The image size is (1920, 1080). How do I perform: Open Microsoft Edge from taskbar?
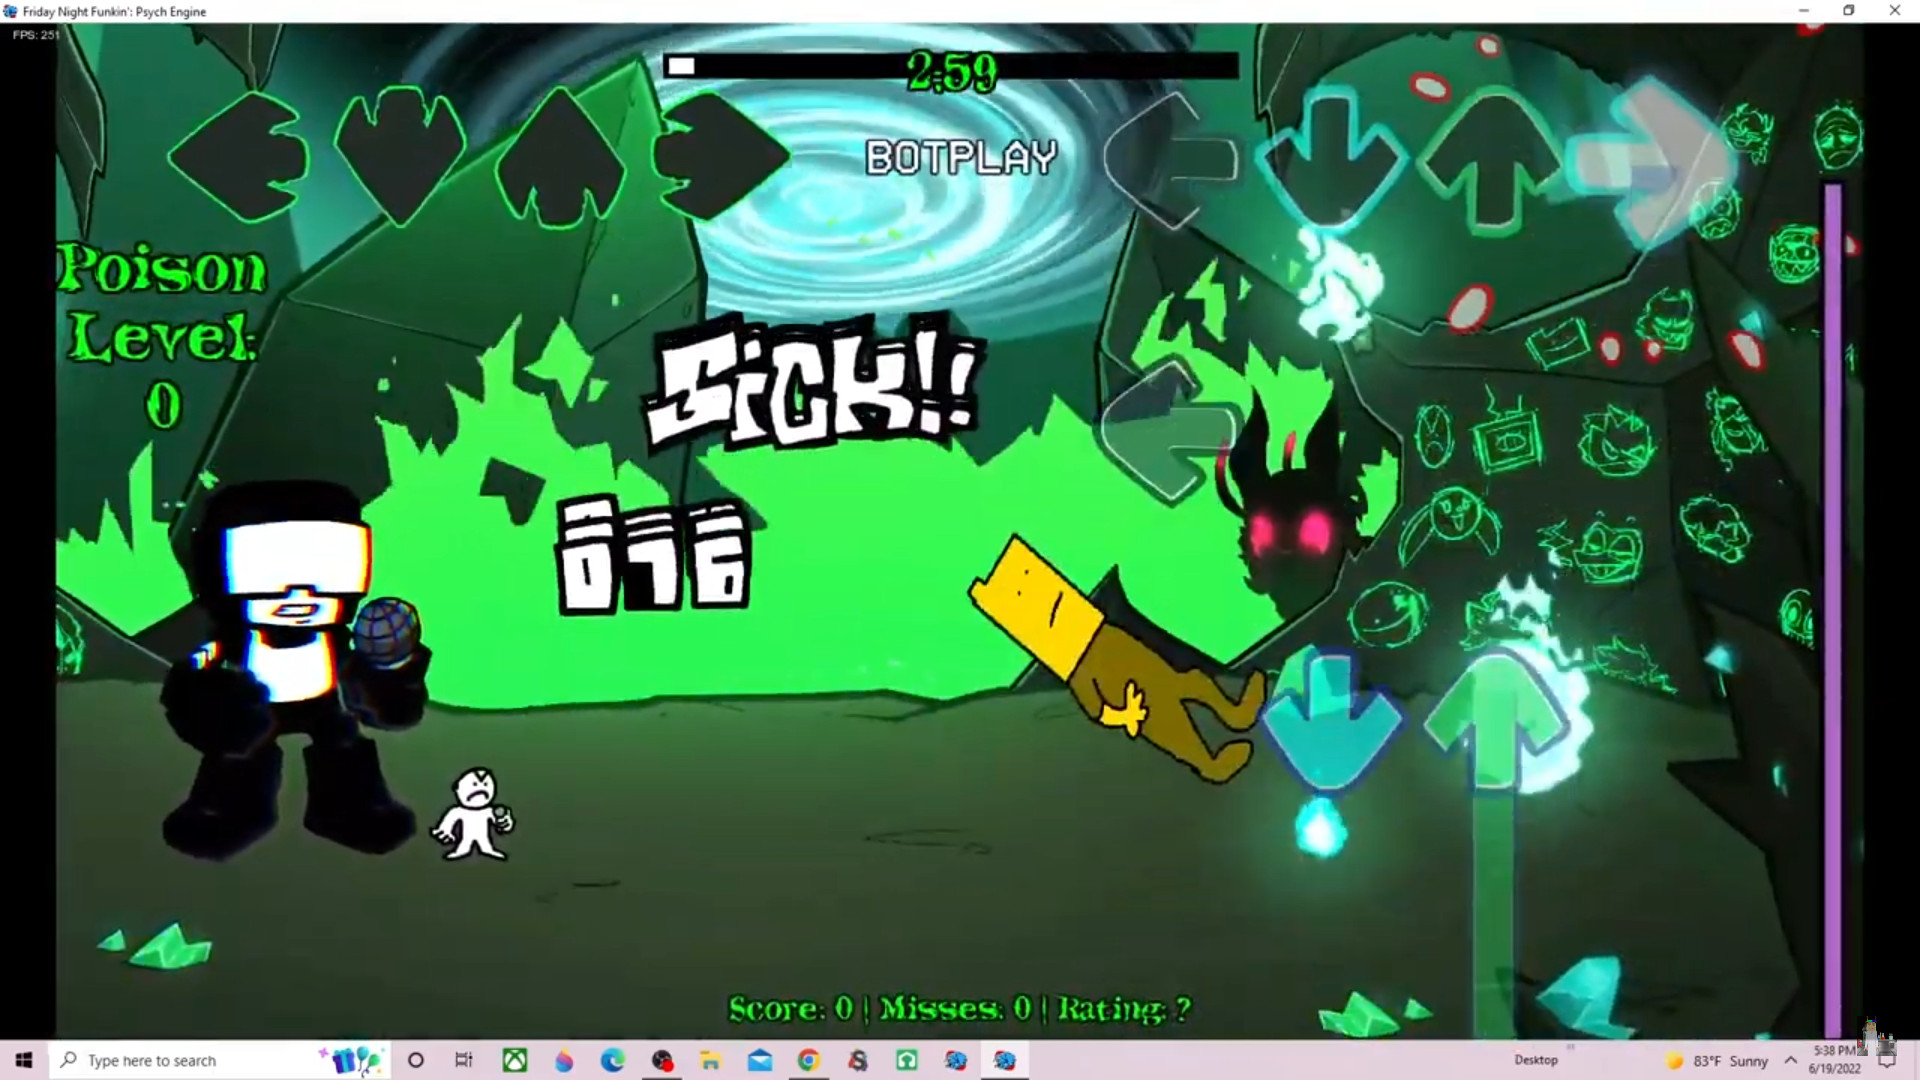tap(612, 1060)
